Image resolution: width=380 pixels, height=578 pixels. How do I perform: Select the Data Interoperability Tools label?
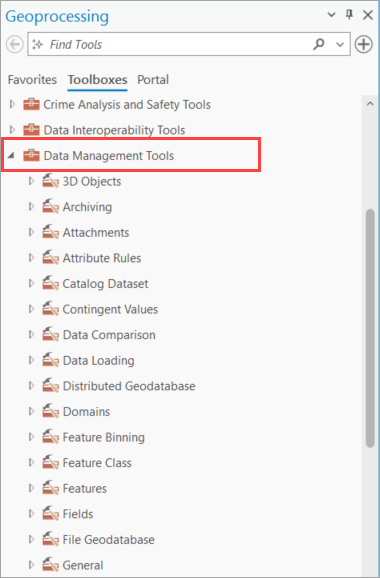pos(114,130)
